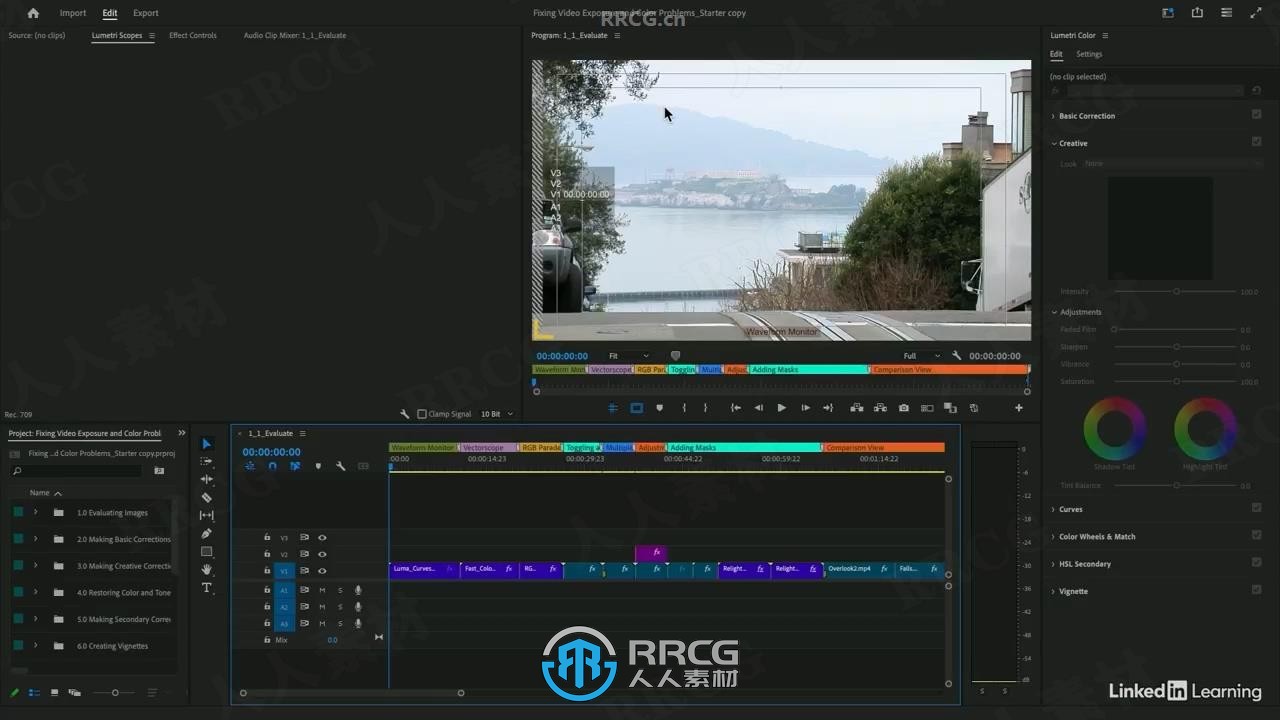The image size is (1280, 720).
Task: Toggle V3 track output eye
Action: [x=322, y=537]
